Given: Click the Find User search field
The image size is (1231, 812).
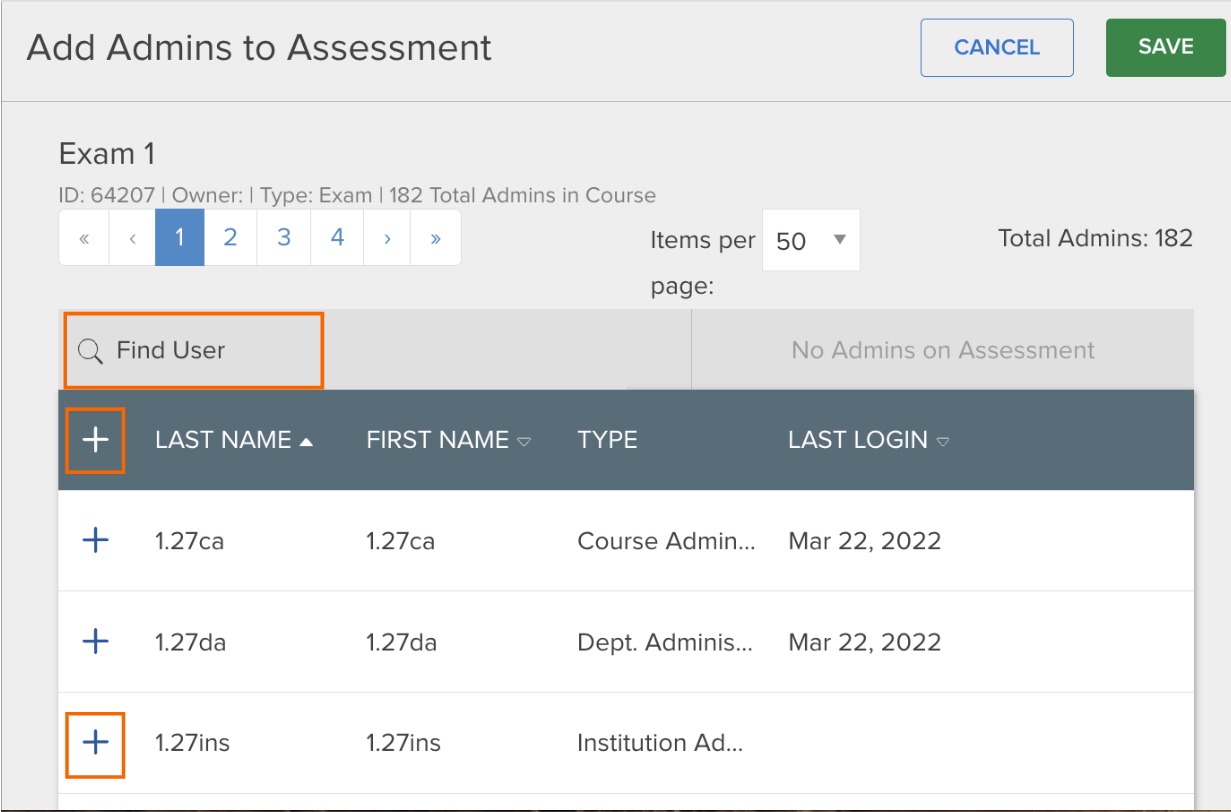Looking at the screenshot, I should click(194, 350).
